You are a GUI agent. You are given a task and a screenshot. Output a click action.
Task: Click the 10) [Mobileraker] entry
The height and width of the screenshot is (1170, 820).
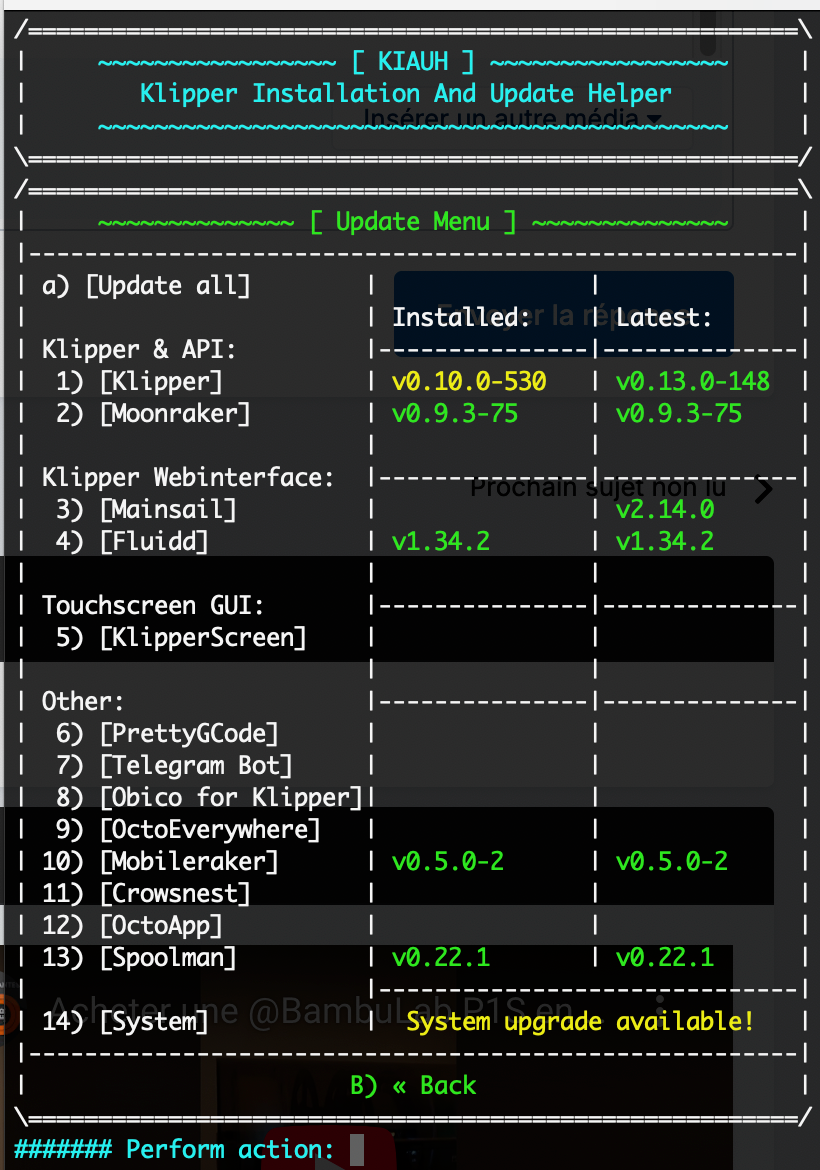click(x=160, y=862)
